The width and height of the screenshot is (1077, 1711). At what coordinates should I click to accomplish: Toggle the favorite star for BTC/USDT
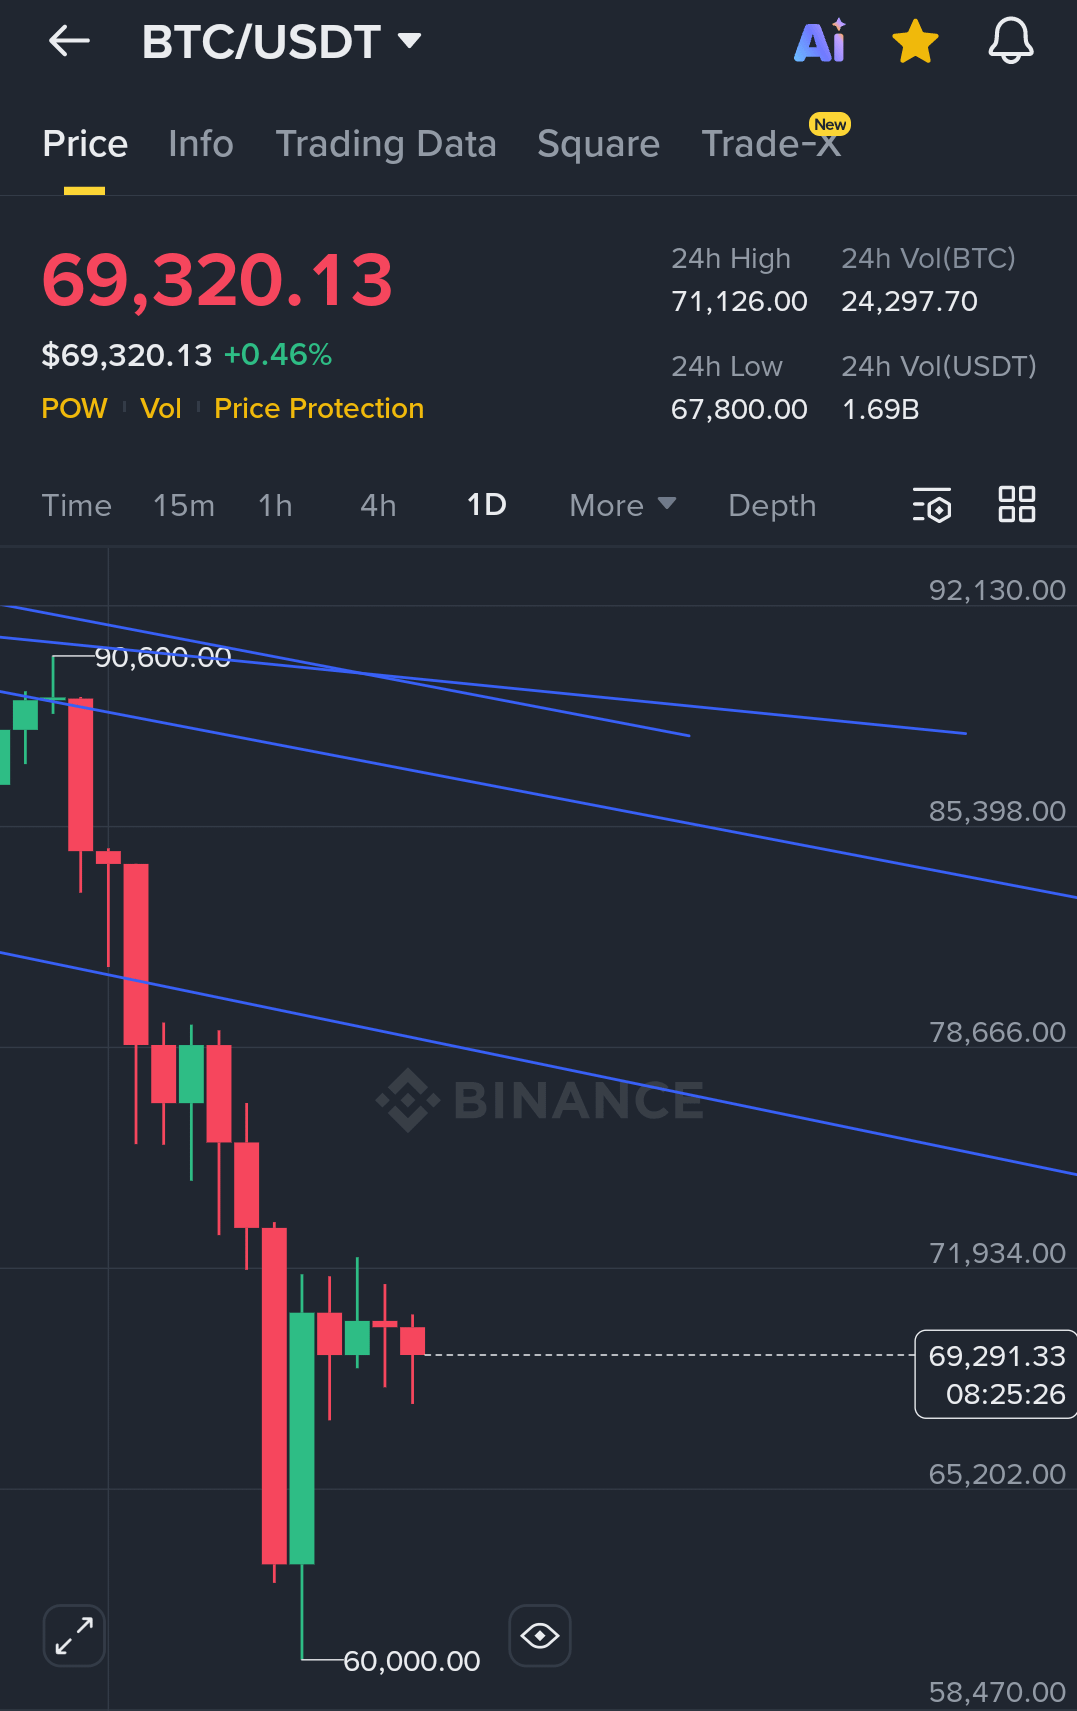tap(915, 43)
